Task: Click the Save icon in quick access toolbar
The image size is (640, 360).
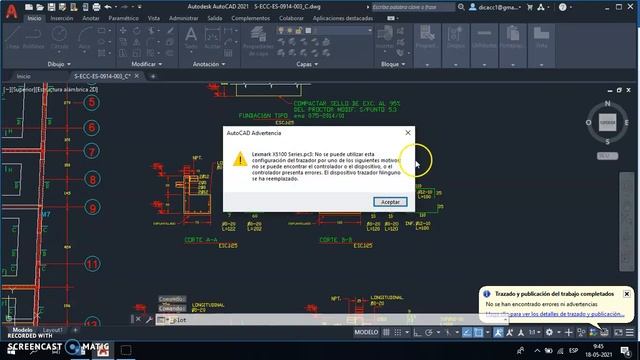Action: [x=51, y=7]
